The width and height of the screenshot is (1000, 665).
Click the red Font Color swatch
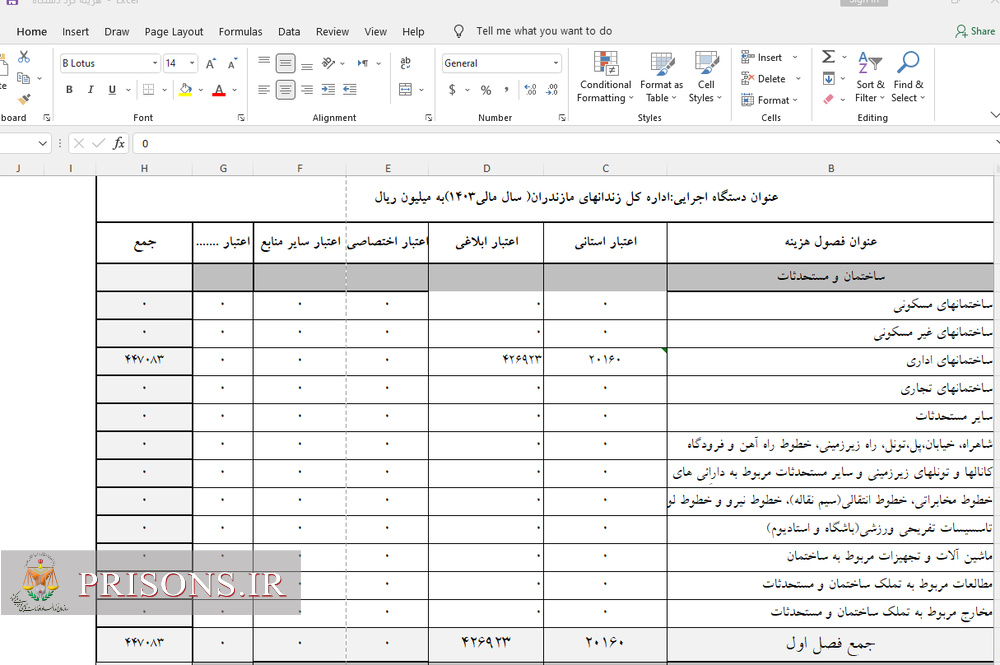tap(219, 90)
